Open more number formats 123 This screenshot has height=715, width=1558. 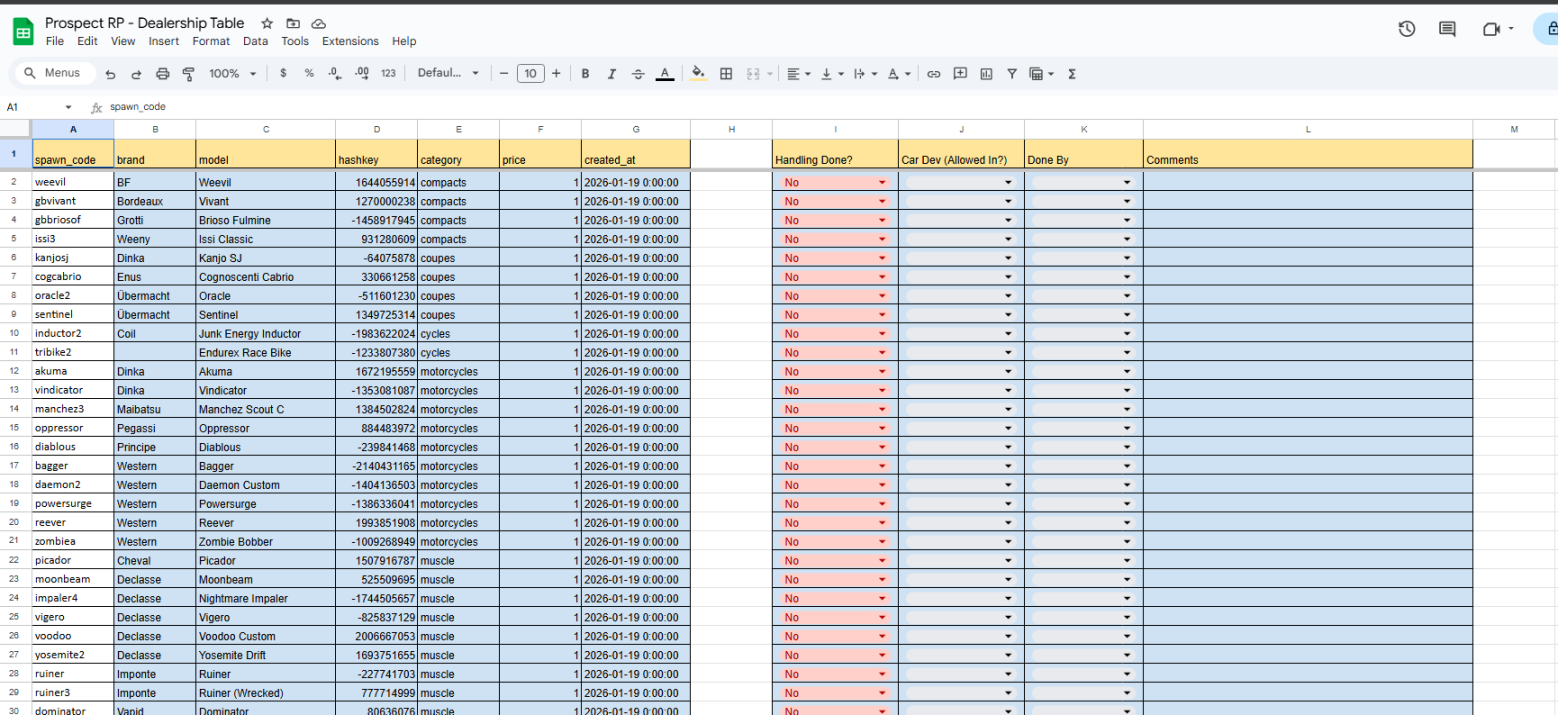[388, 74]
